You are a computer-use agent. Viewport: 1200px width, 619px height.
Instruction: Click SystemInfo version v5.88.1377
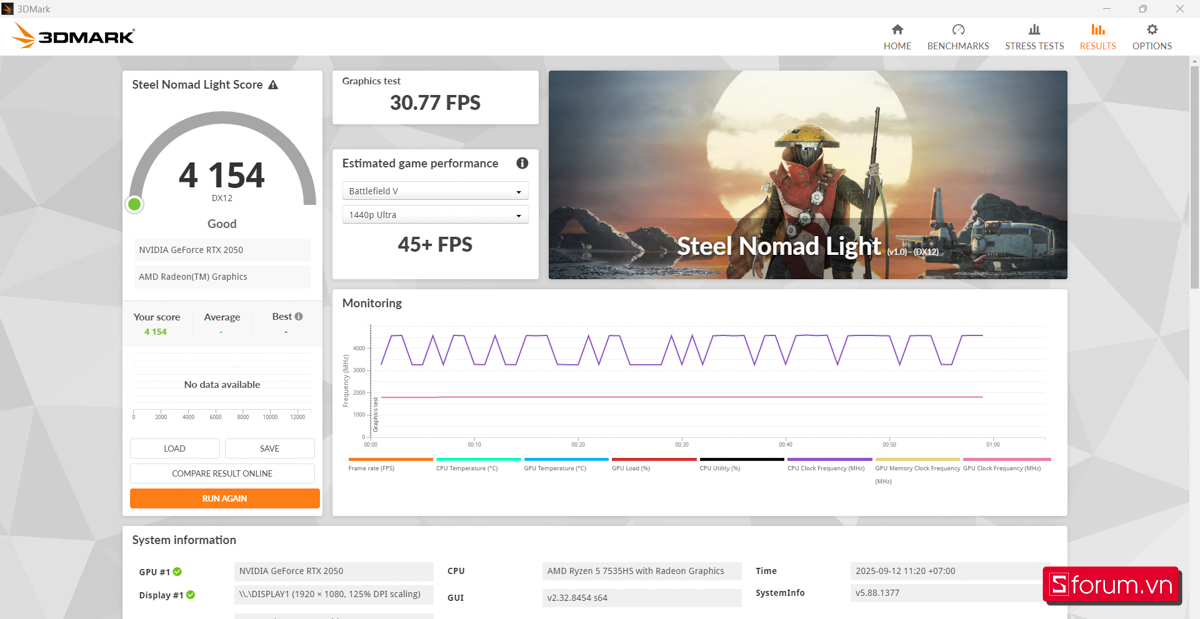945,593
